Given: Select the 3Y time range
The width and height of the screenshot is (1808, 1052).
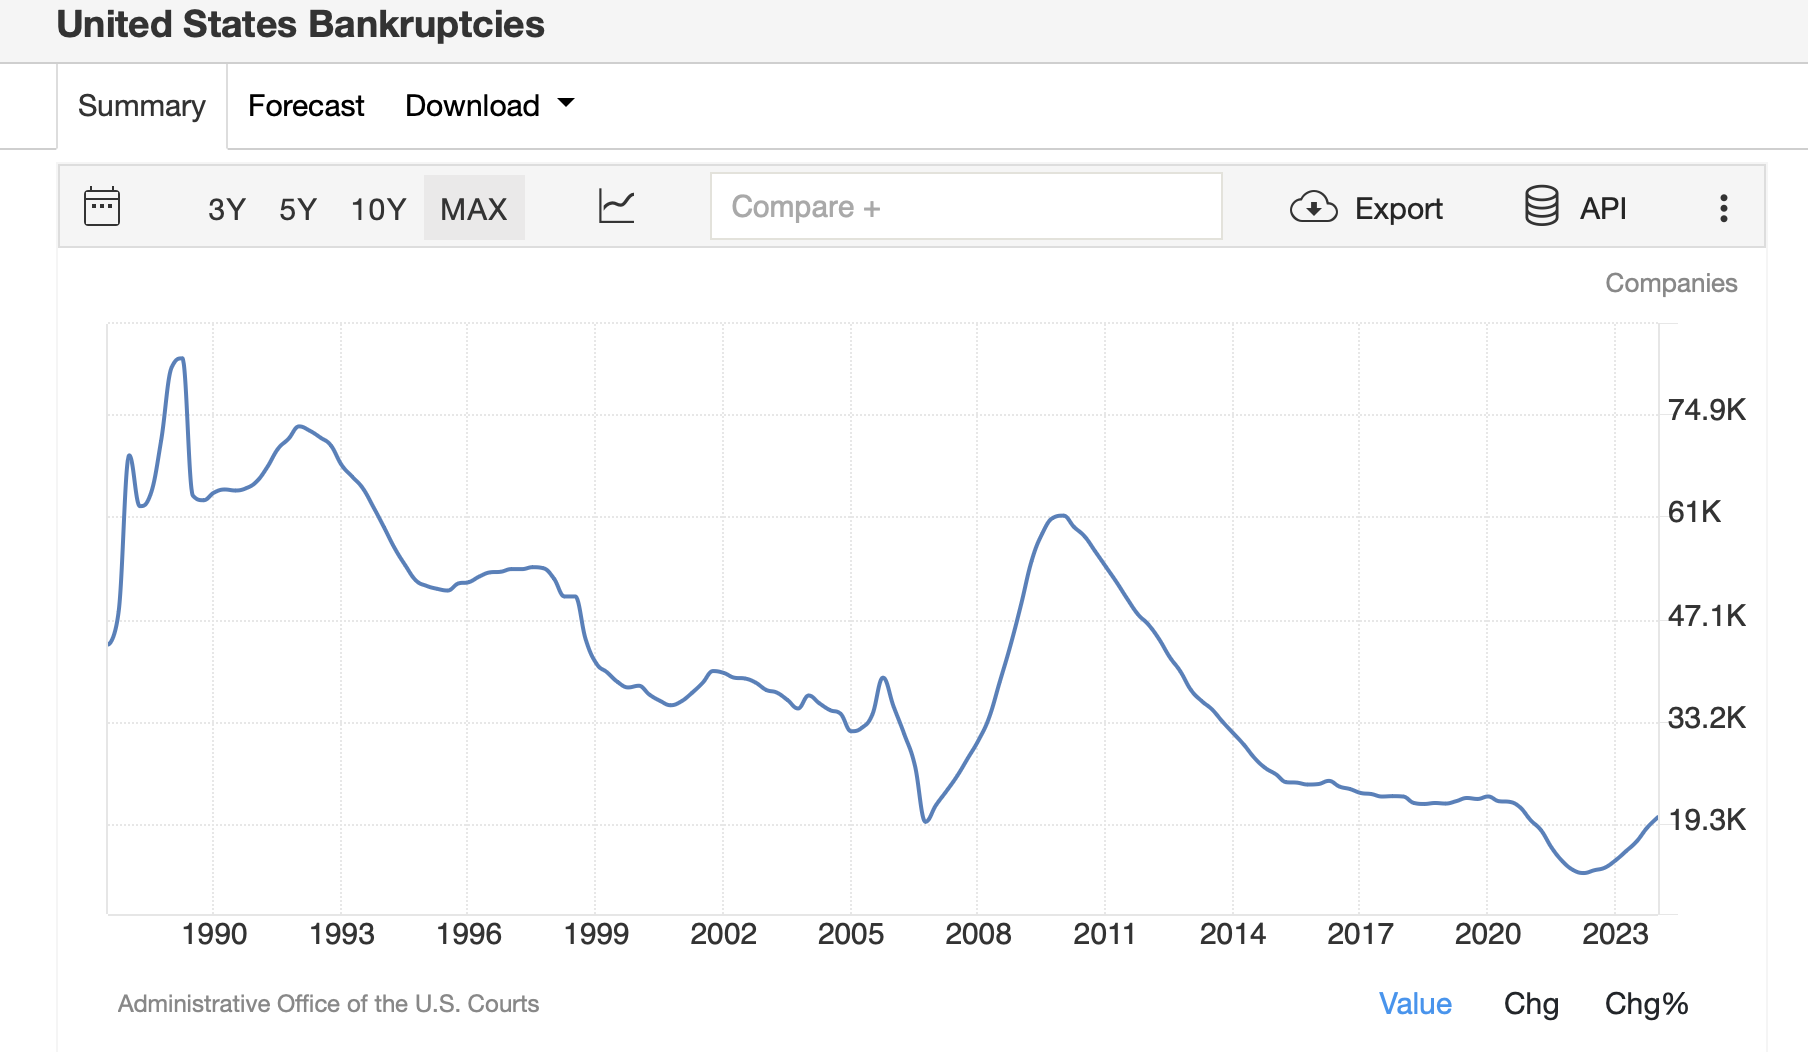Looking at the screenshot, I should pos(226,209).
